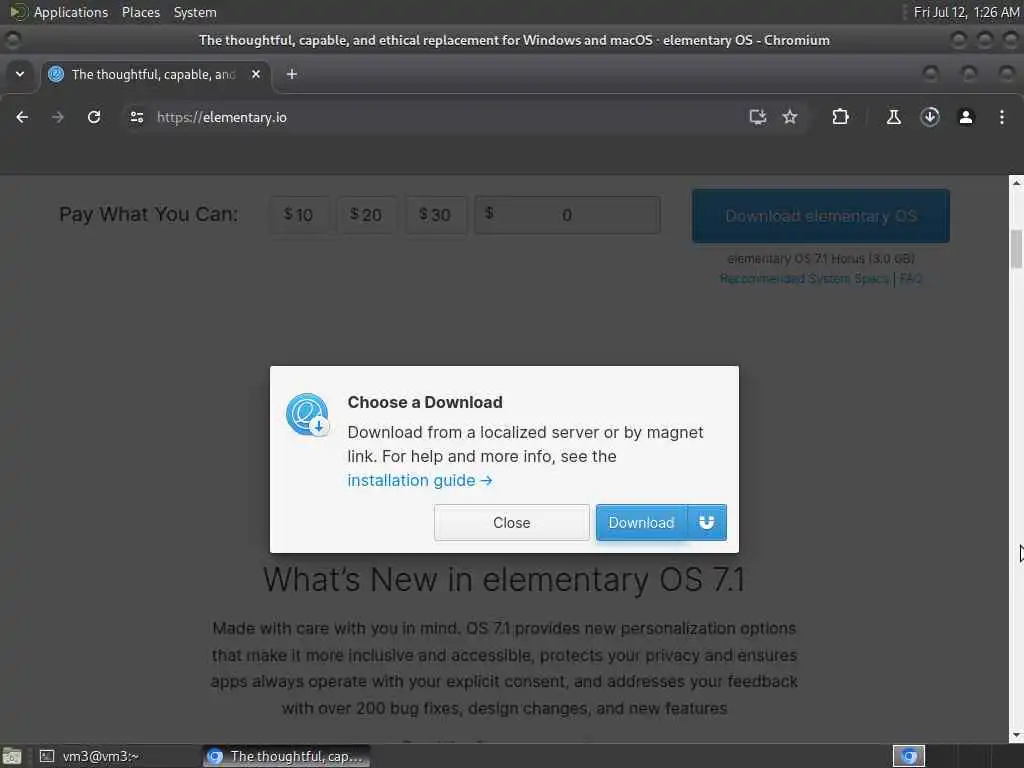
Task: Click the custom amount input field
Action: click(567, 215)
